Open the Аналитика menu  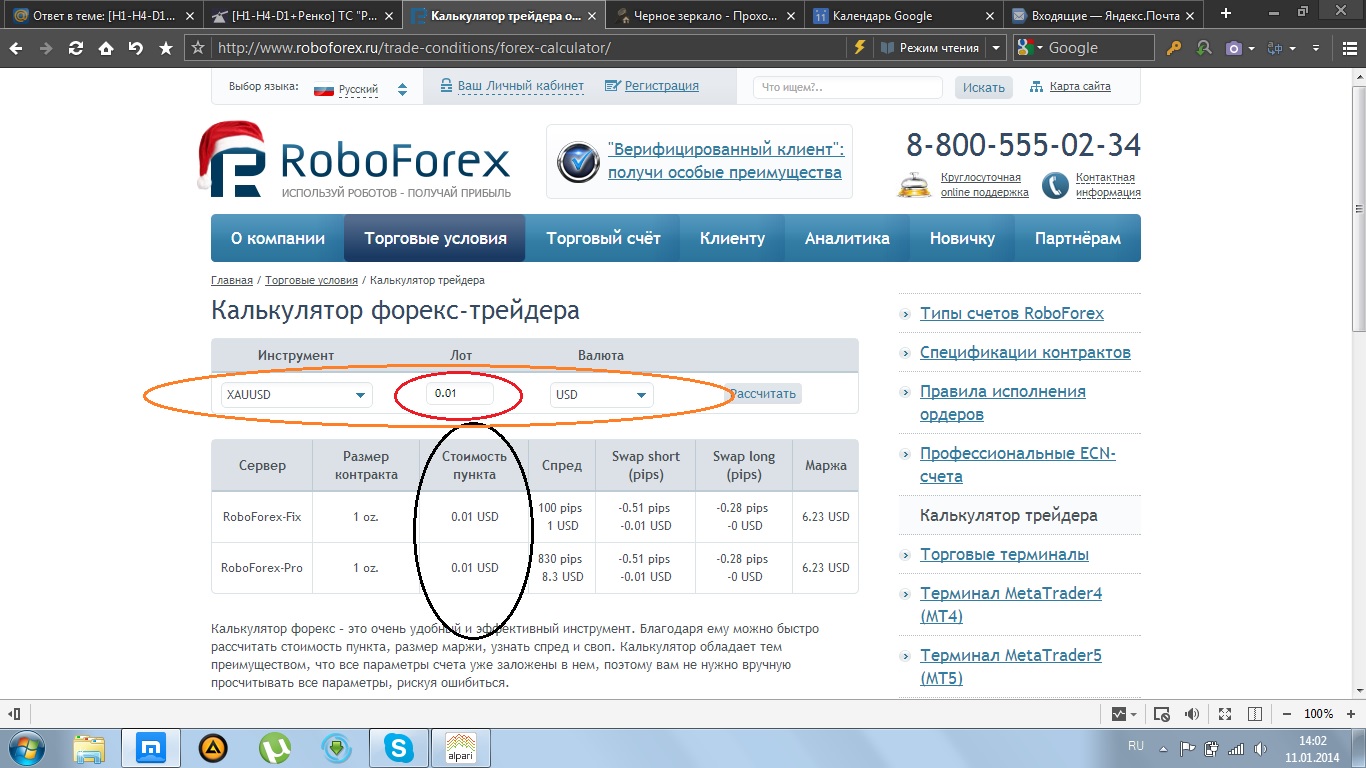tap(847, 238)
